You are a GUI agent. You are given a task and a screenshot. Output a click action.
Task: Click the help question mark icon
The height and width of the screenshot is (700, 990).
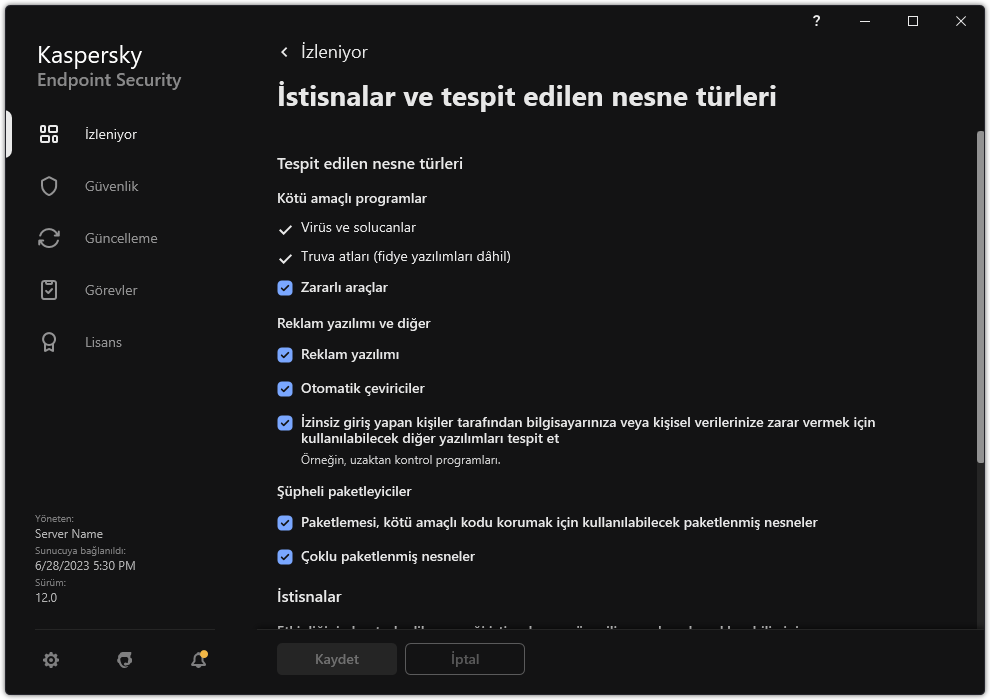point(816,20)
